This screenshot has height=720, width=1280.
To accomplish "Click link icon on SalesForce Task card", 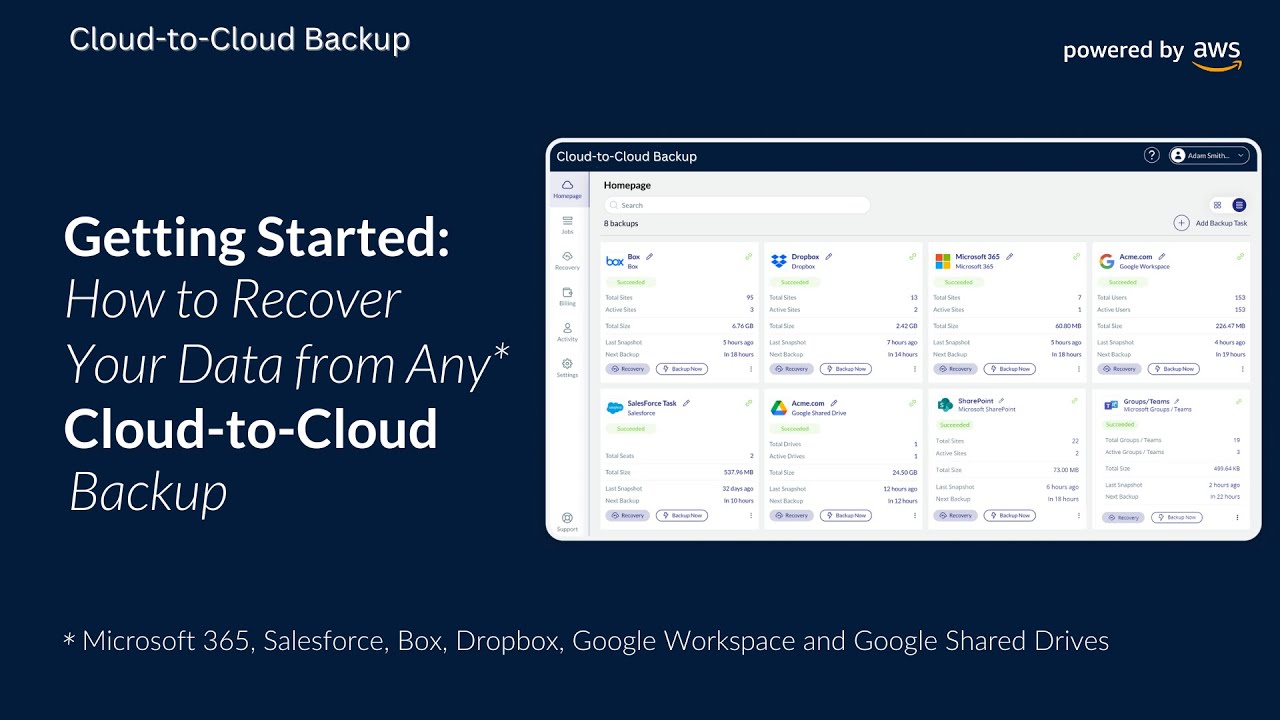I will 748,403.
